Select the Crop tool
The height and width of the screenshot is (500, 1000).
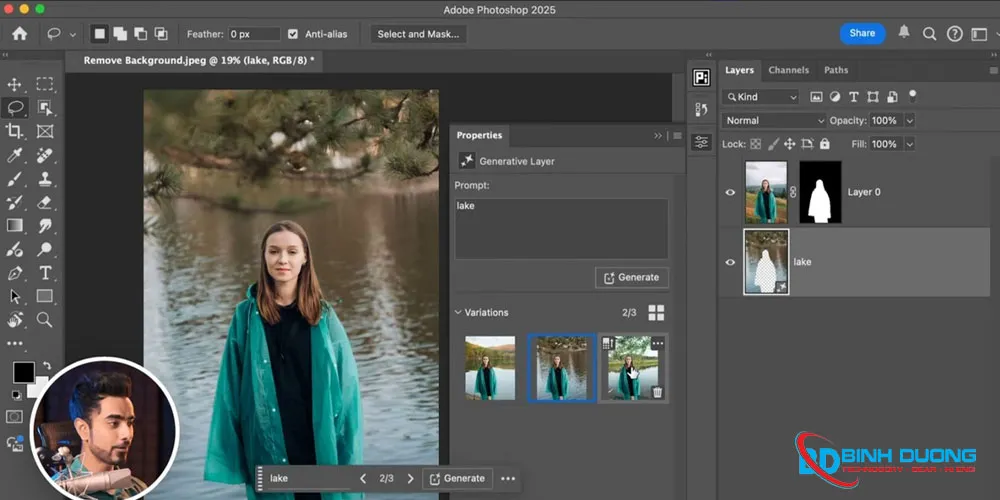(x=14, y=131)
